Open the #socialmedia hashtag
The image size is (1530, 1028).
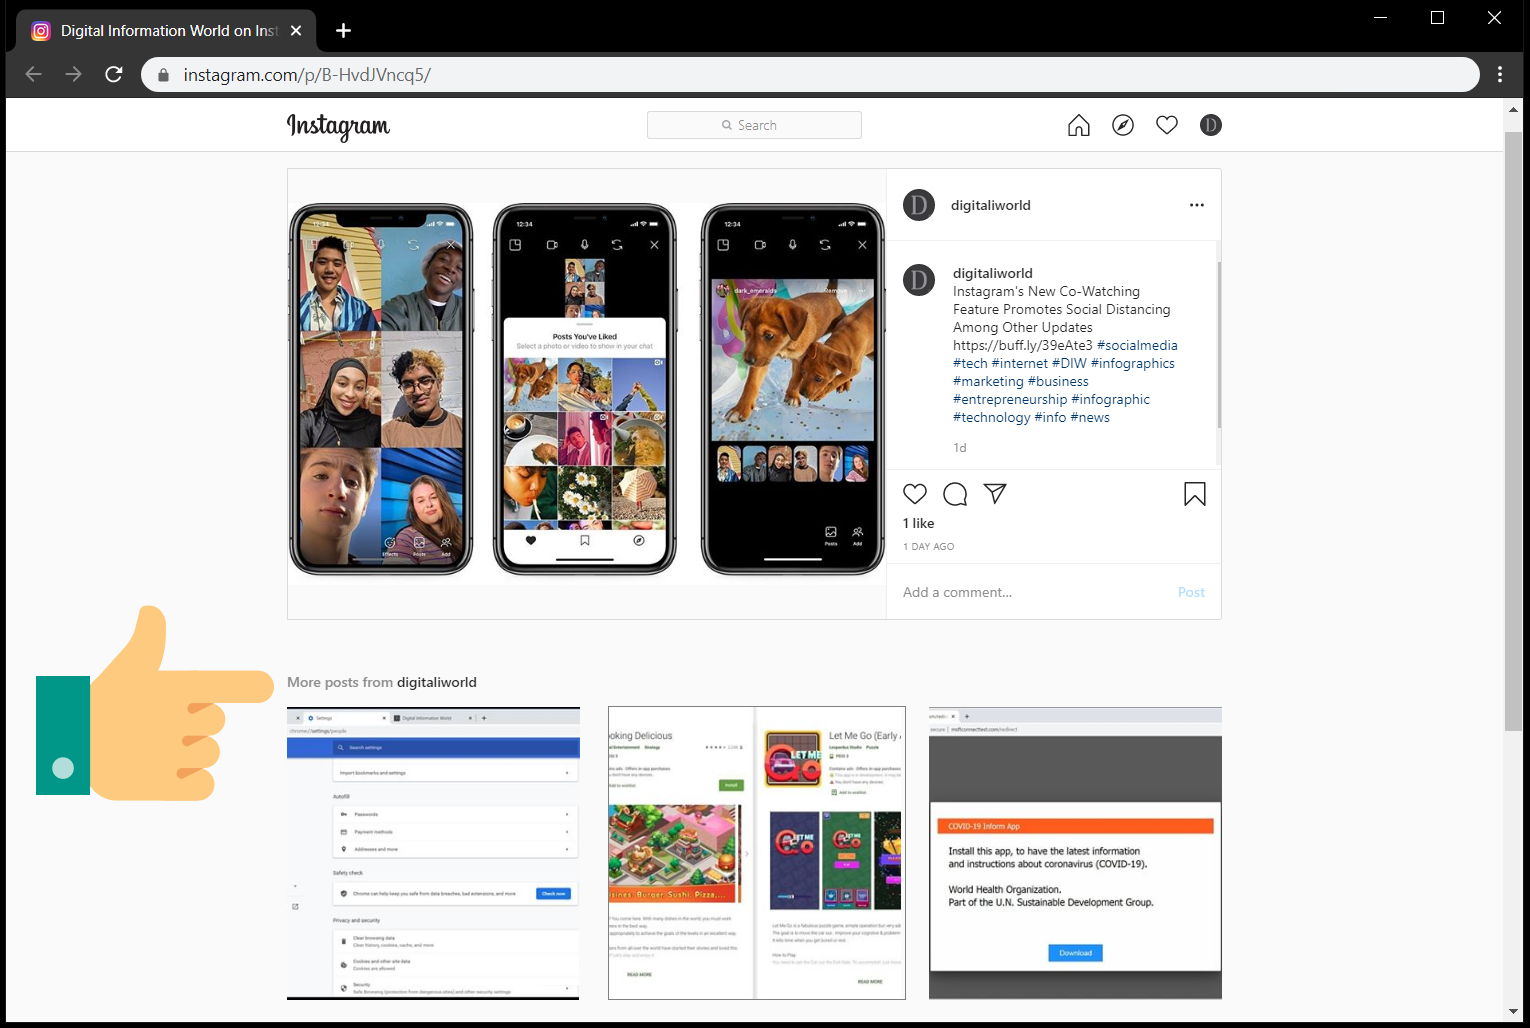pyautogui.click(x=1137, y=345)
